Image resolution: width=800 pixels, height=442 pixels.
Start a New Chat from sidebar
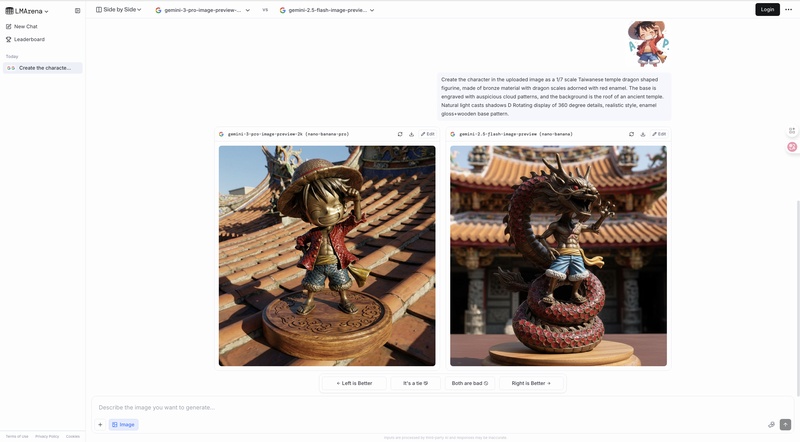(26, 26)
